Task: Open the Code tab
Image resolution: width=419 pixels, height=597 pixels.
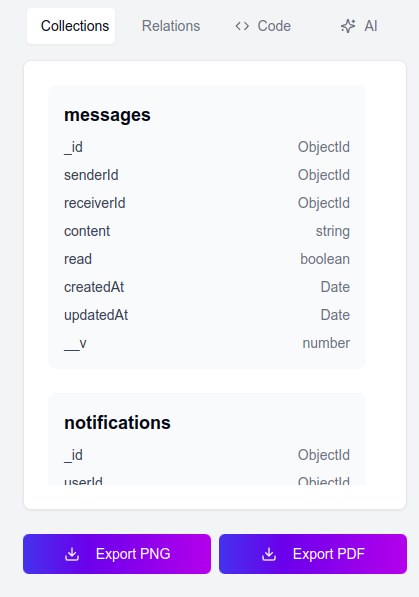Action: 263,26
